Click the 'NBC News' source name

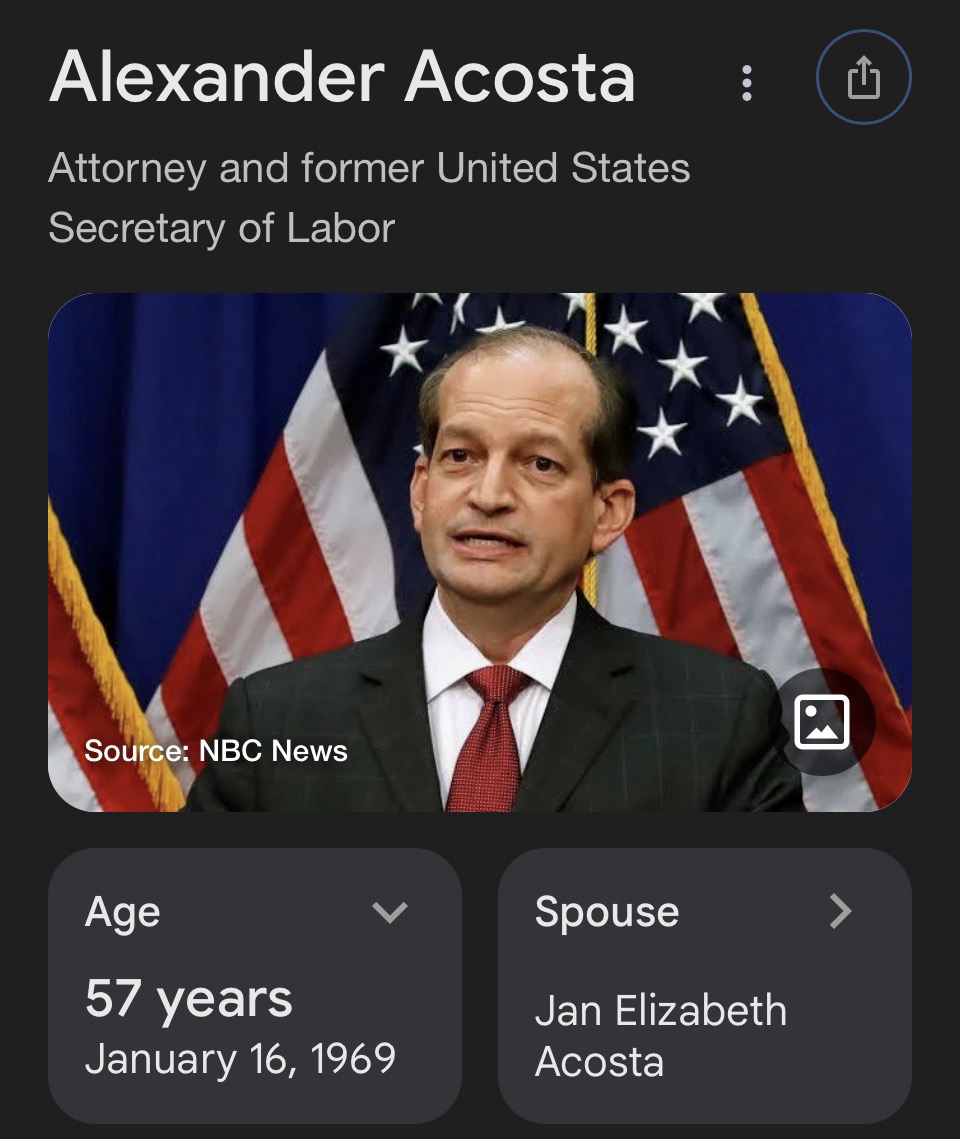point(273,751)
